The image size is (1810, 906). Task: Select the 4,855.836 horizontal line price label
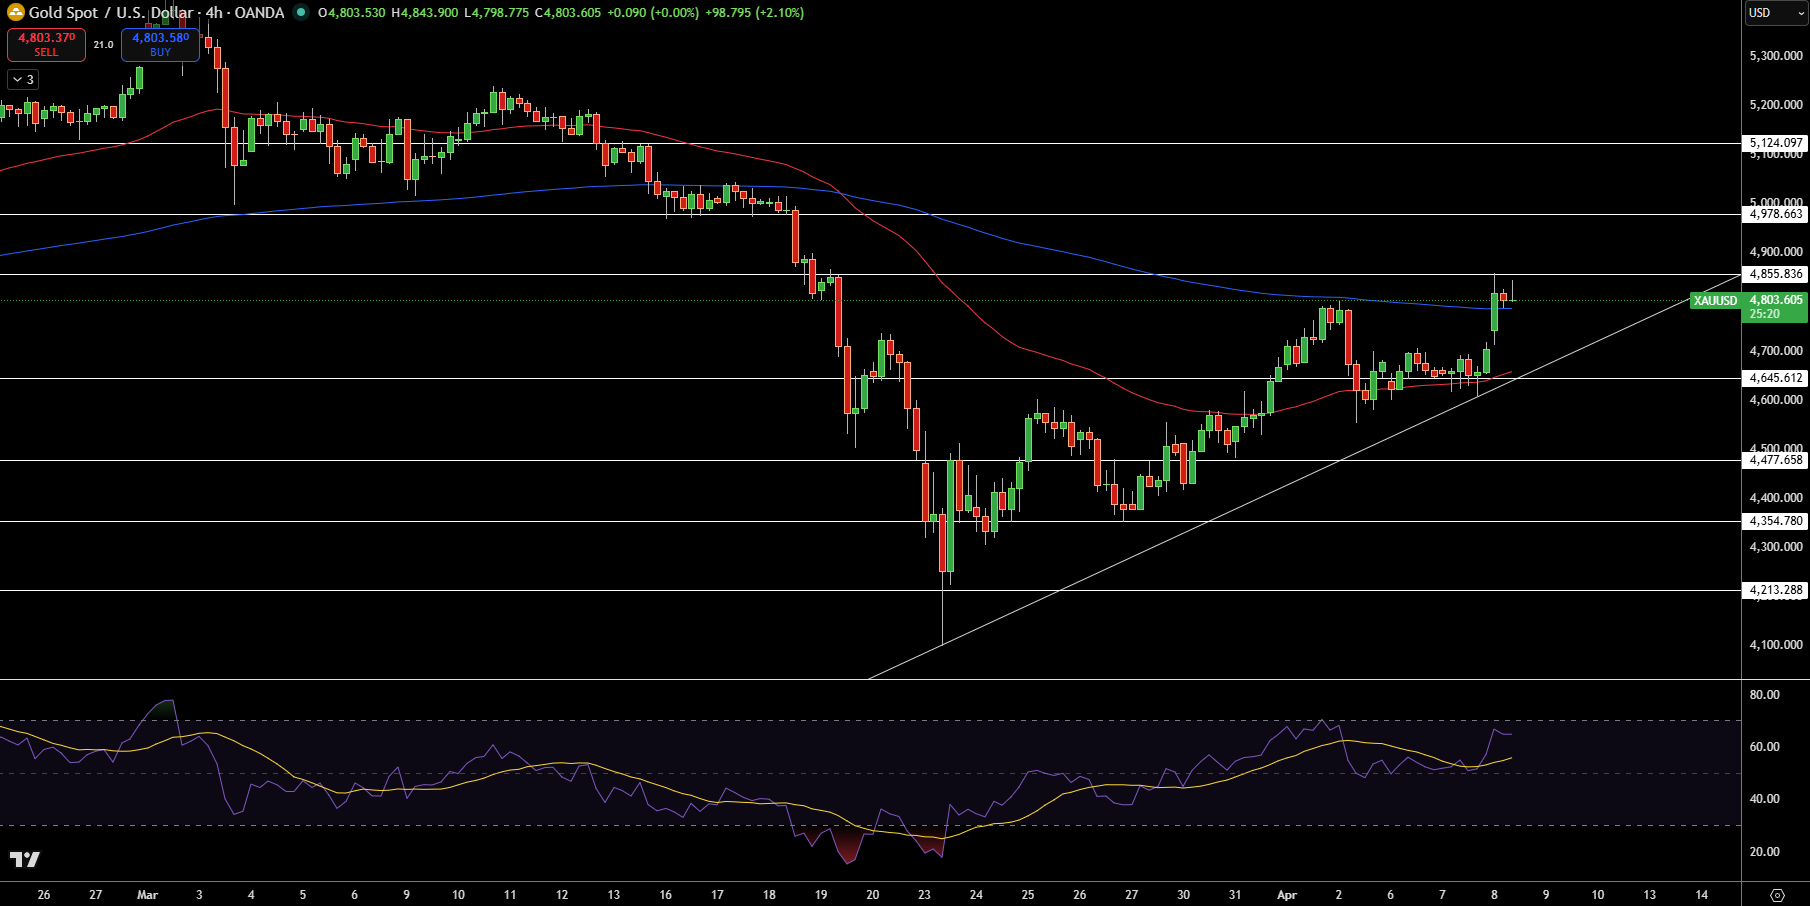[x=1776, y=274]
